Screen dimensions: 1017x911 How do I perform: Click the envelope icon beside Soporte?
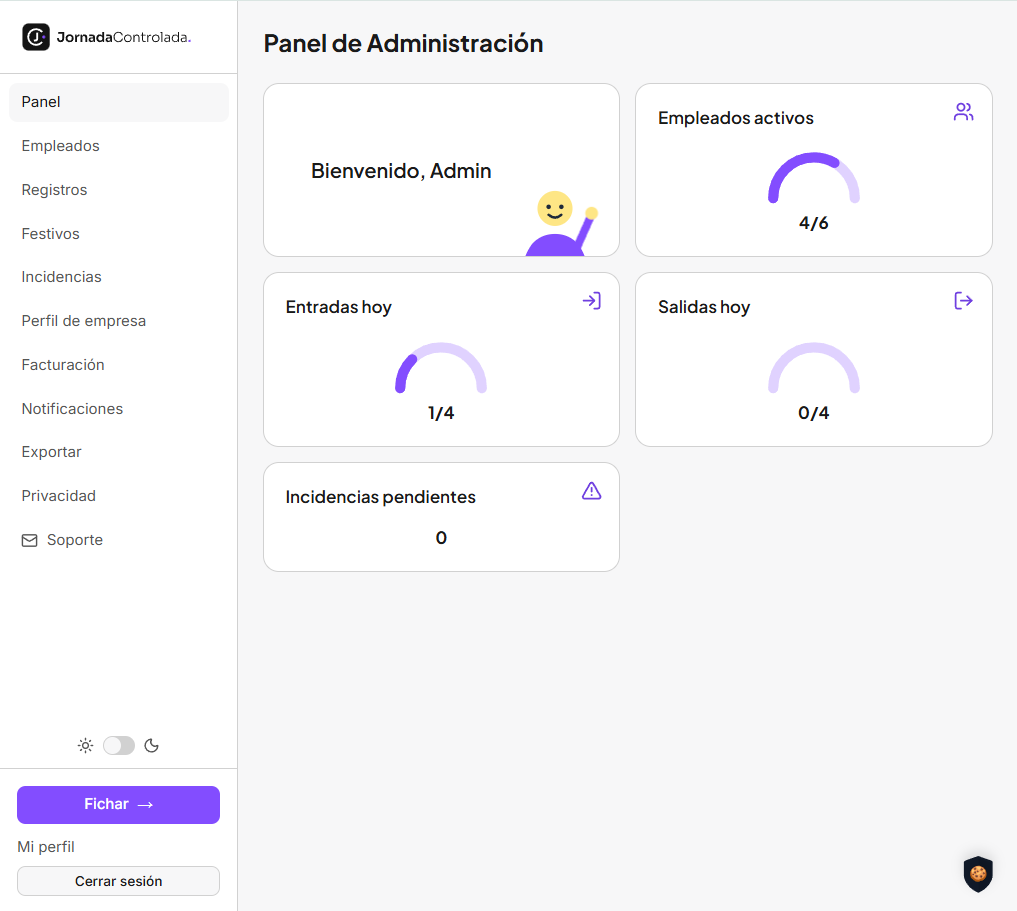[30, 540]
